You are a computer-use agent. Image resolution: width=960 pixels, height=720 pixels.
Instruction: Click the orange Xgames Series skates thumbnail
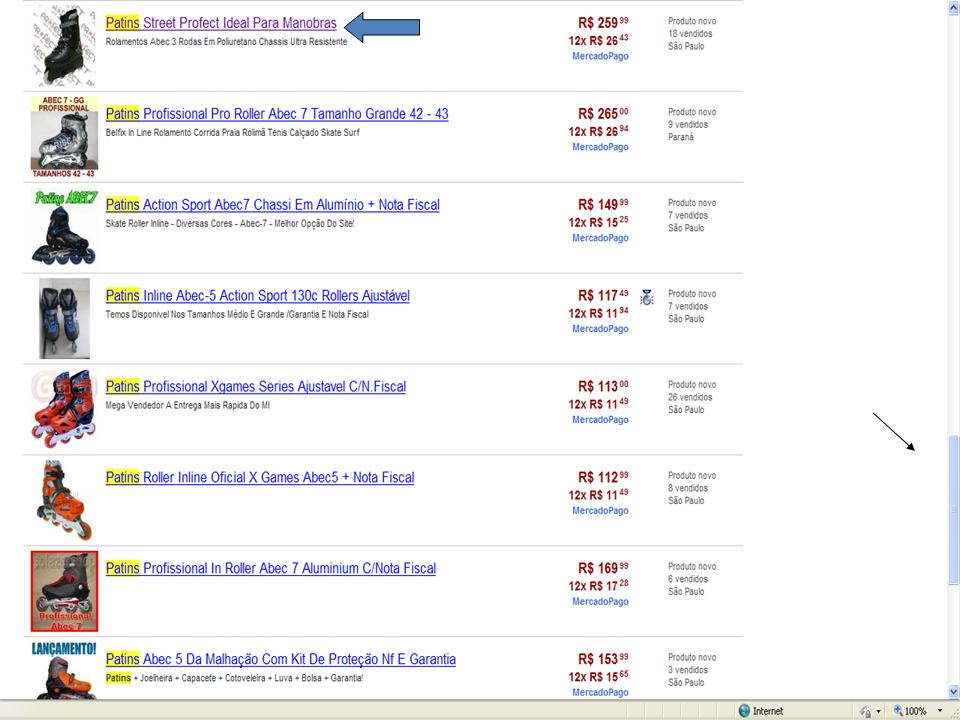tap(64, 408)
